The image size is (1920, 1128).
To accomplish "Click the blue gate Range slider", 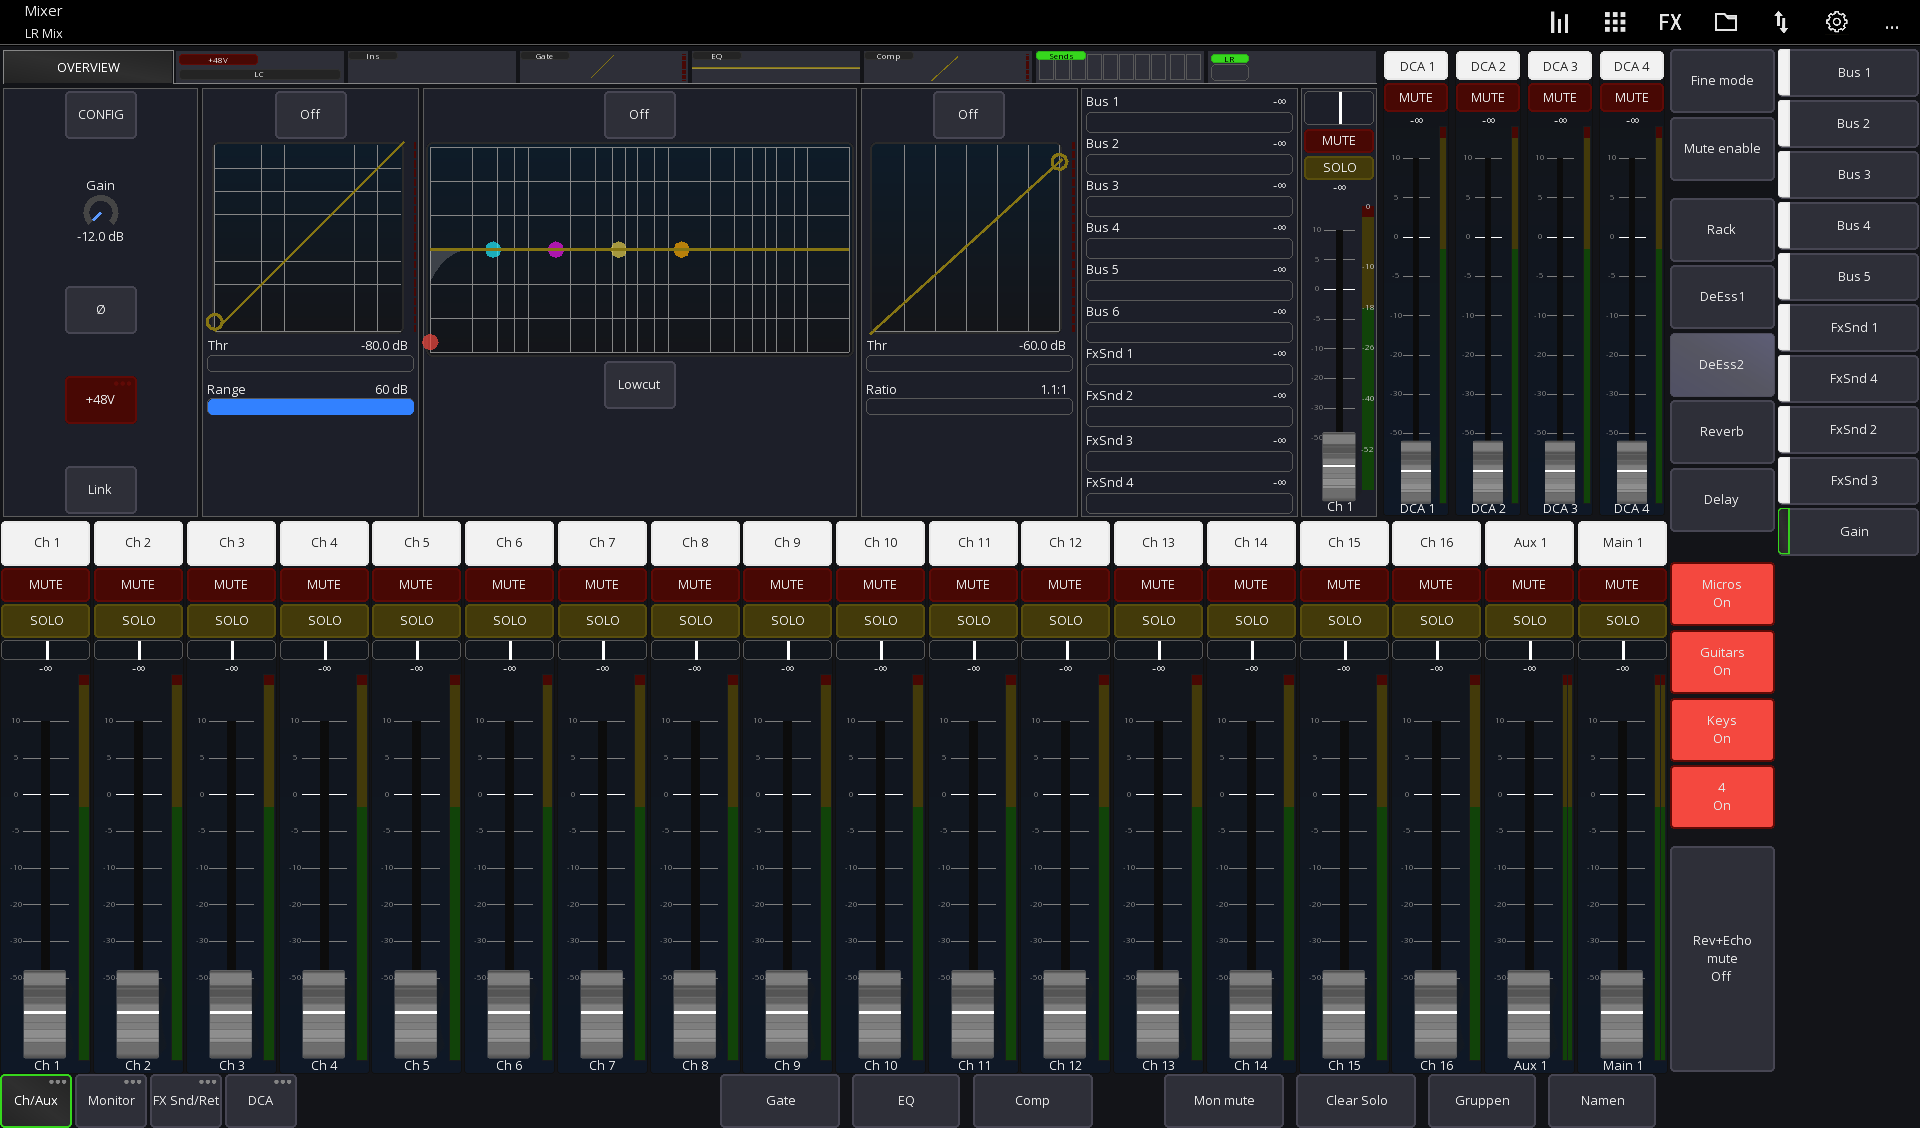I will tap(310, 406).
